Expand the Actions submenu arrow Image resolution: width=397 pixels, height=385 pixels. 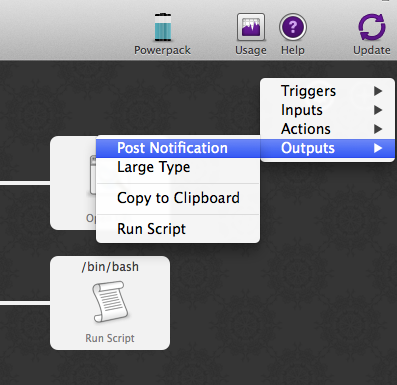click(x=378, y=129)
